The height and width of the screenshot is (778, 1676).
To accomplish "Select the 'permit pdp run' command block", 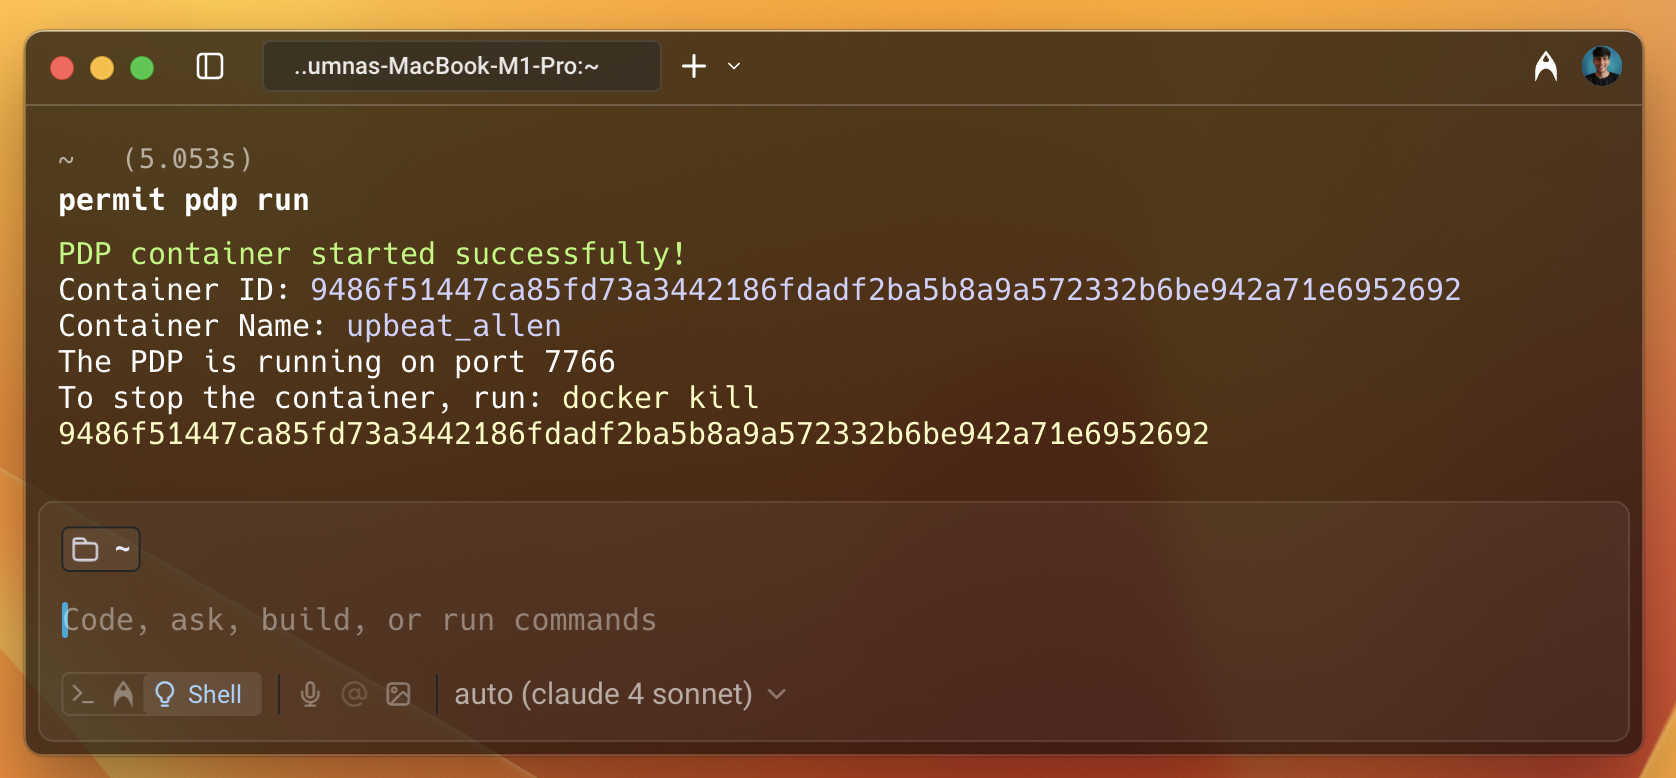I will point(184,200).
